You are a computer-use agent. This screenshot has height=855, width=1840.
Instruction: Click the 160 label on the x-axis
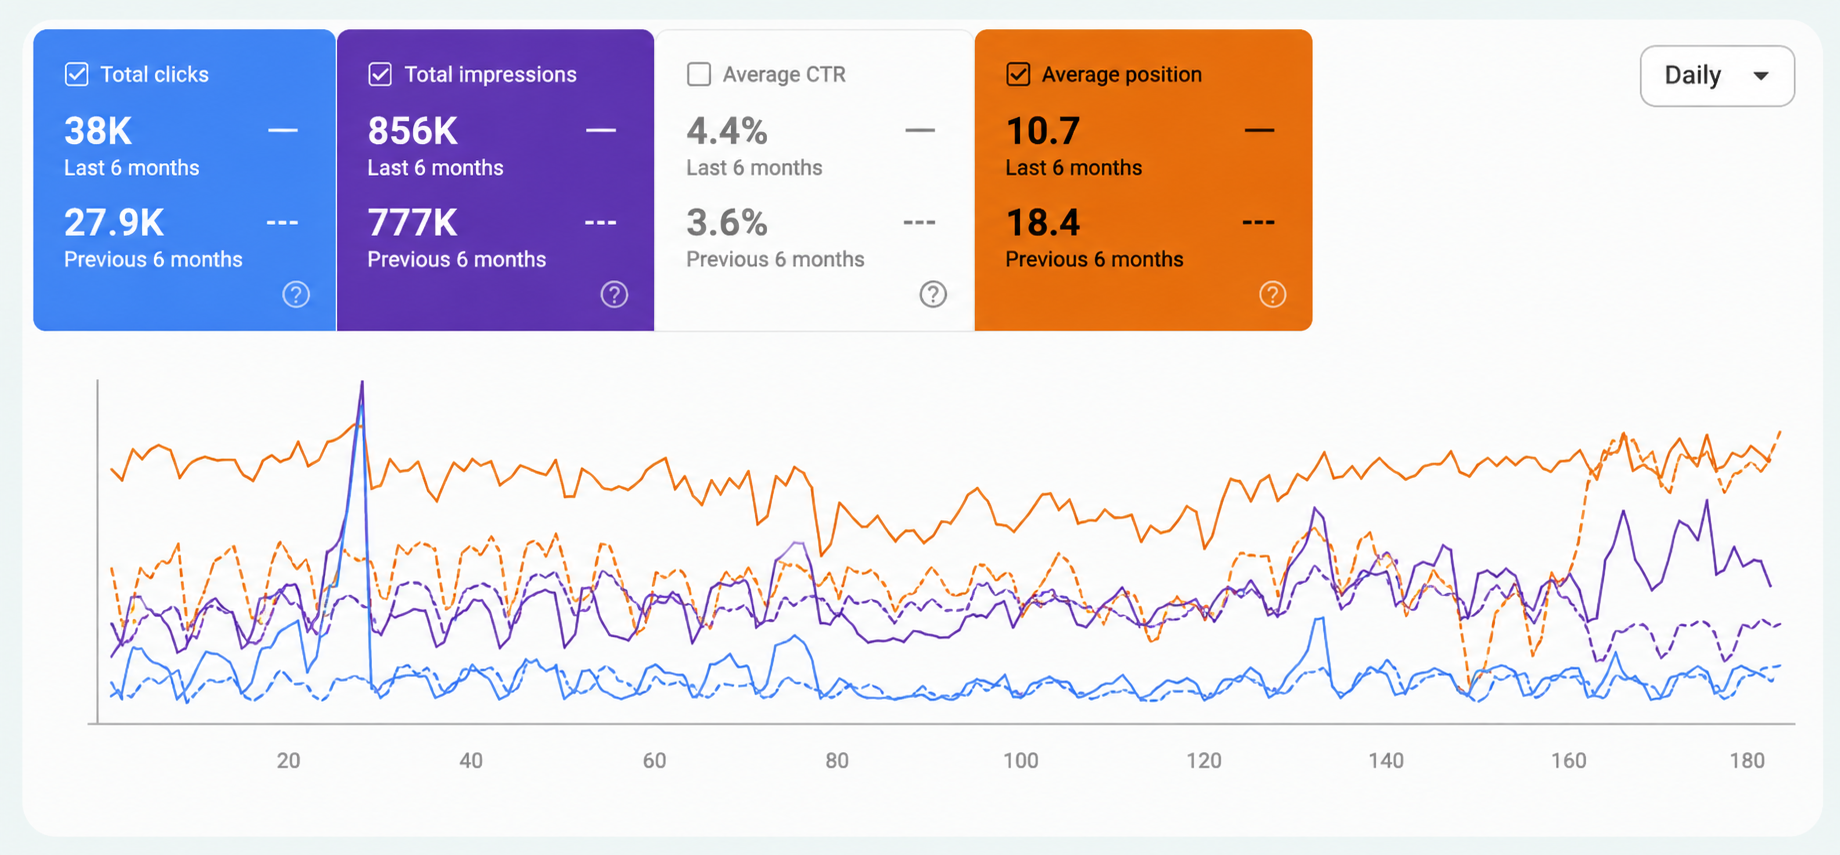(1569, 761)
